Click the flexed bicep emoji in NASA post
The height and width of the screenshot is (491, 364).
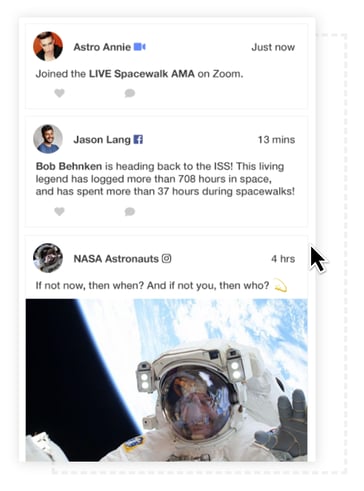(x=281, y=286)
